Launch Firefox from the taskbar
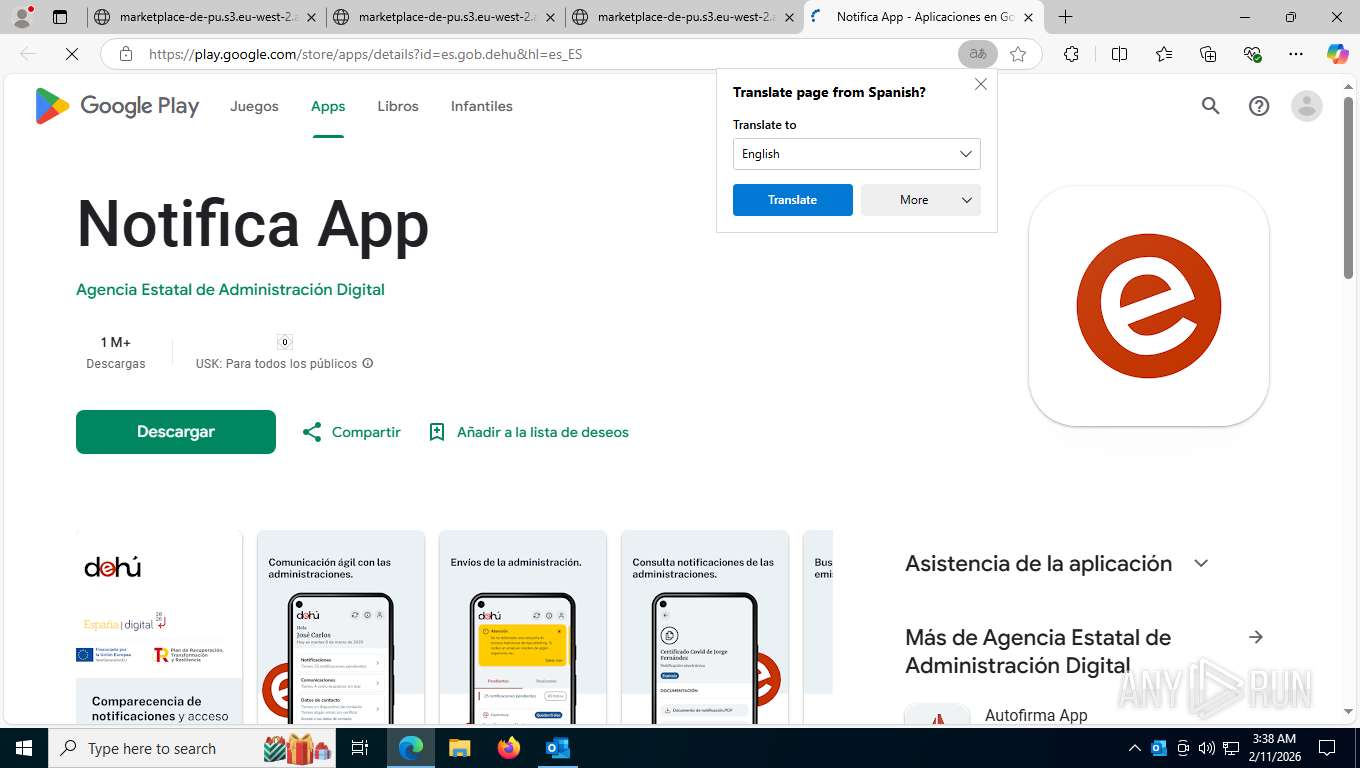The height and width of the screenshot is (768, 1360). click(x=509, y=748)
